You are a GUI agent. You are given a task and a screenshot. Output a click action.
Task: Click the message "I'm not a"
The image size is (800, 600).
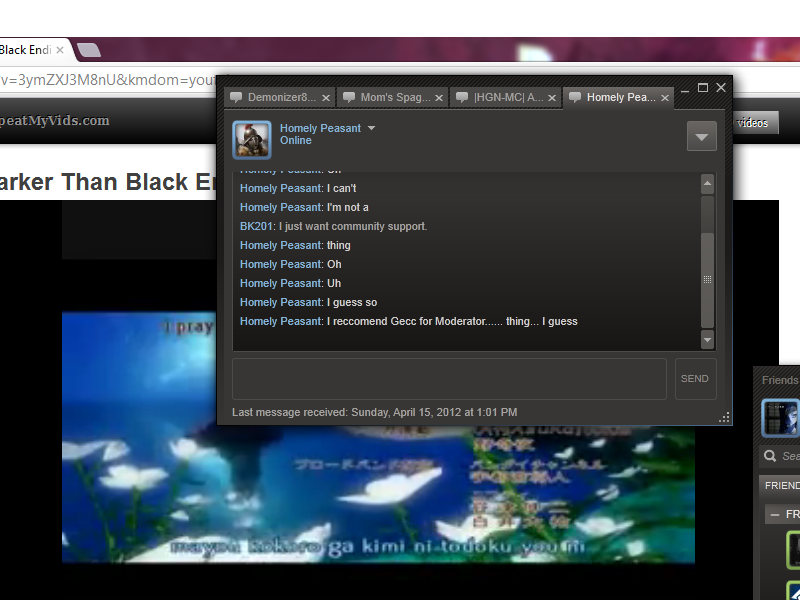(x=304, y=207)
